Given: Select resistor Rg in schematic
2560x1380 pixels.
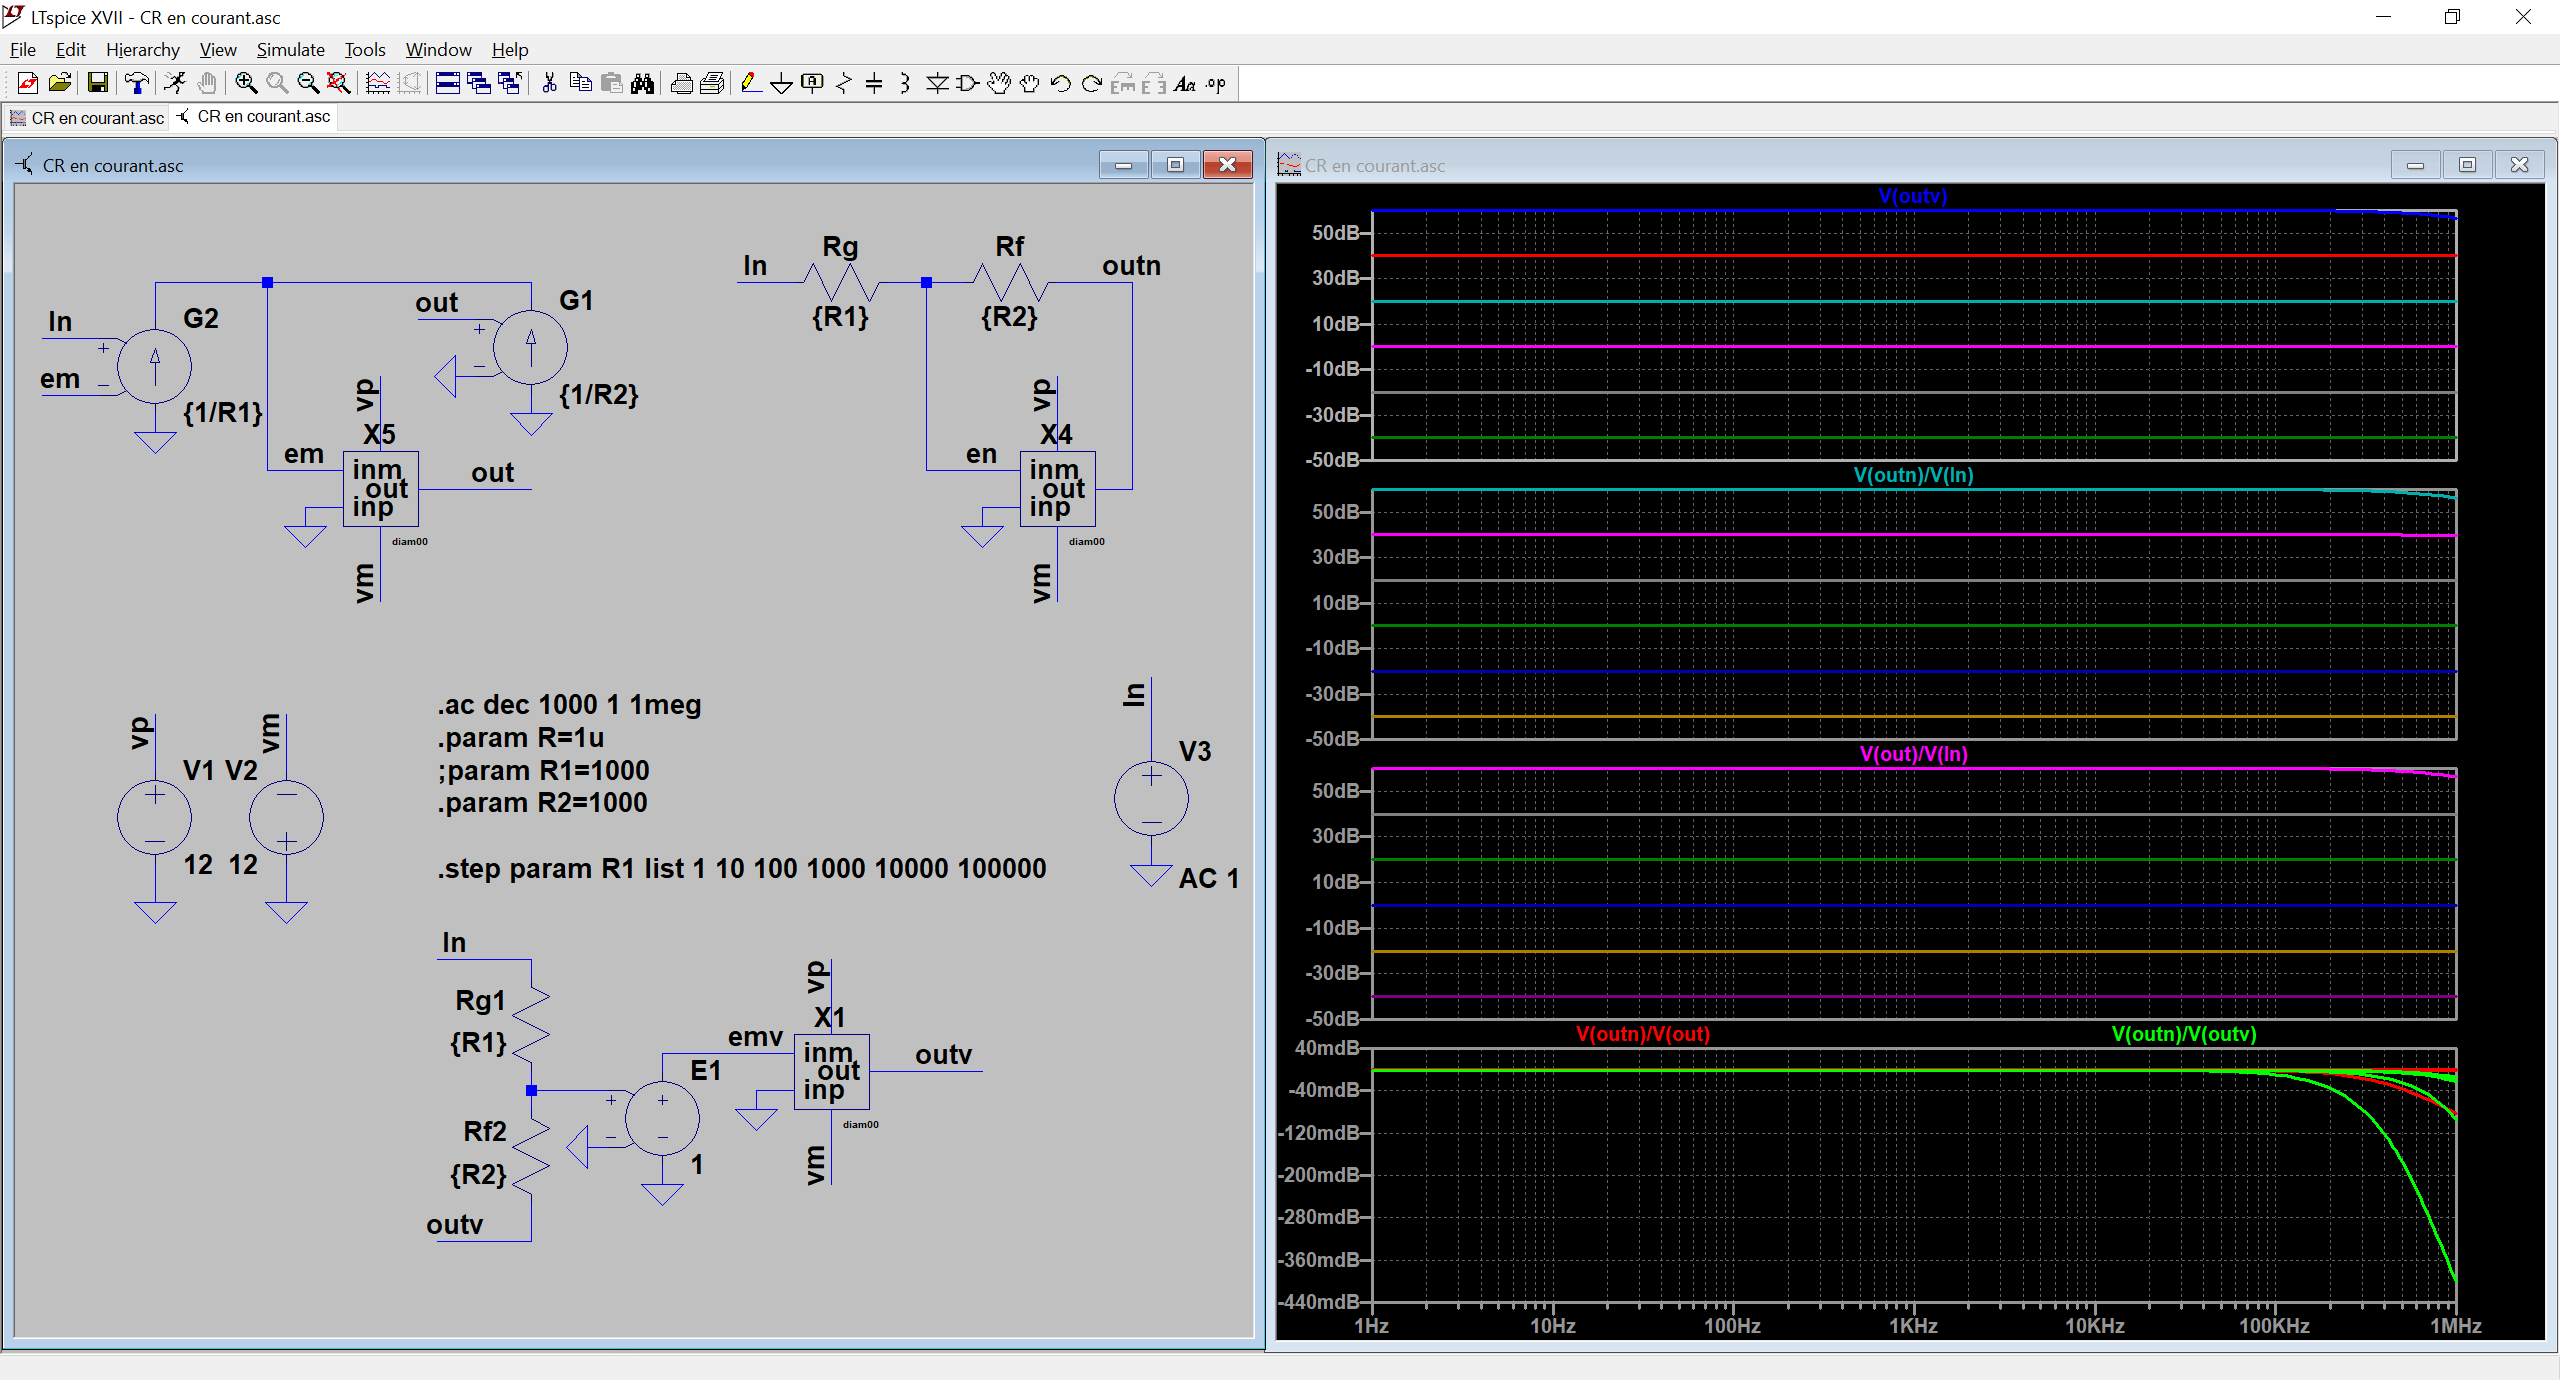Looking at the screenshot, I should coord(841,283).
